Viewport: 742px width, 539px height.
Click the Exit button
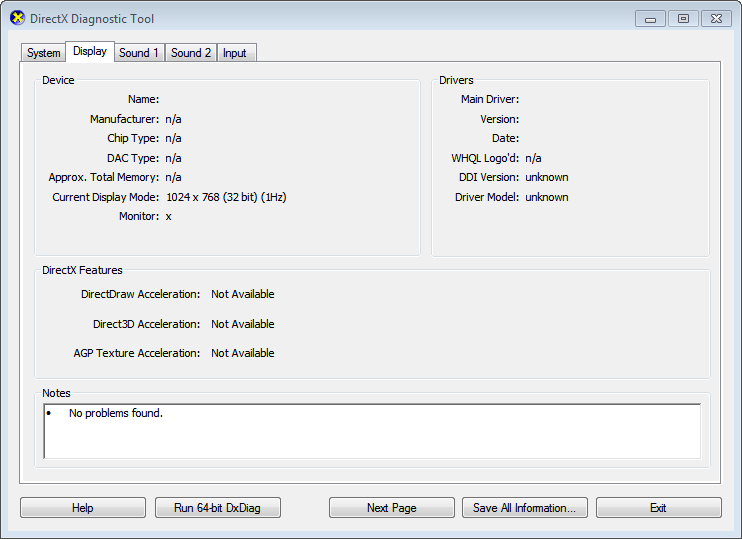659,508
